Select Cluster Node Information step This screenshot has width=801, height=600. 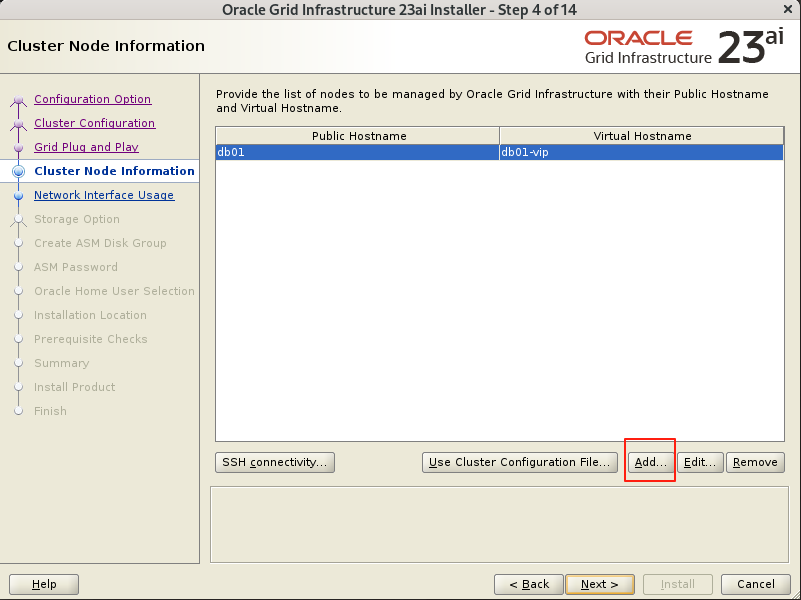tap(114, 171)
